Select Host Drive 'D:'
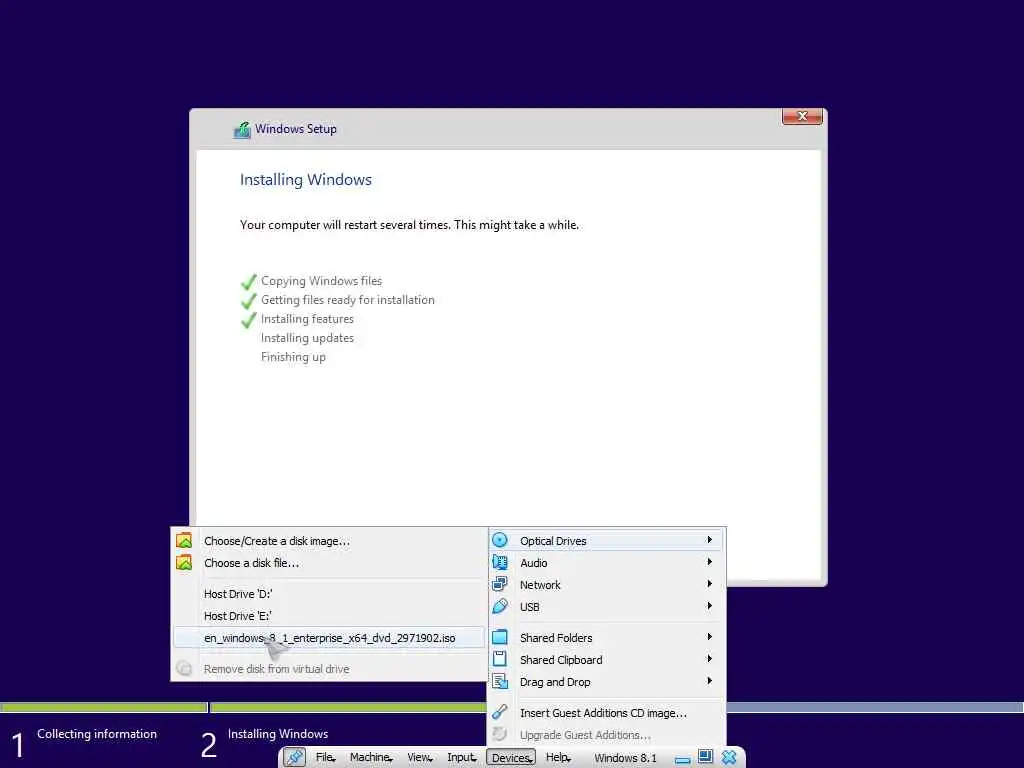The image size is (1024, 768). (x=329, y=594)
